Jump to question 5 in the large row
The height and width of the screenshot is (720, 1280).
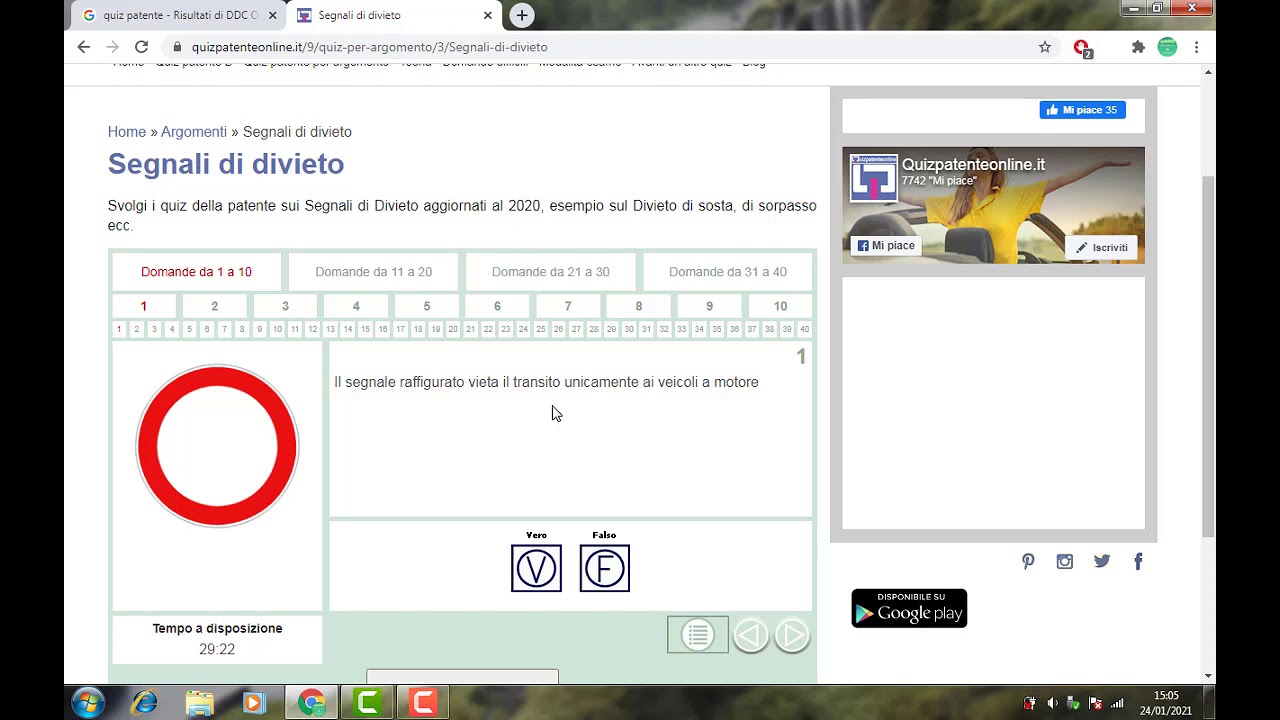click(426, 306)
